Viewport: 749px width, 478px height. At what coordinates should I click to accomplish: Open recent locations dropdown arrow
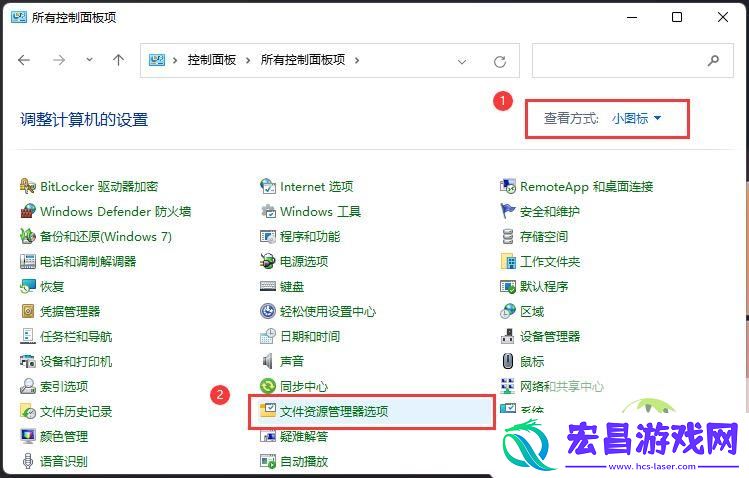89,60
